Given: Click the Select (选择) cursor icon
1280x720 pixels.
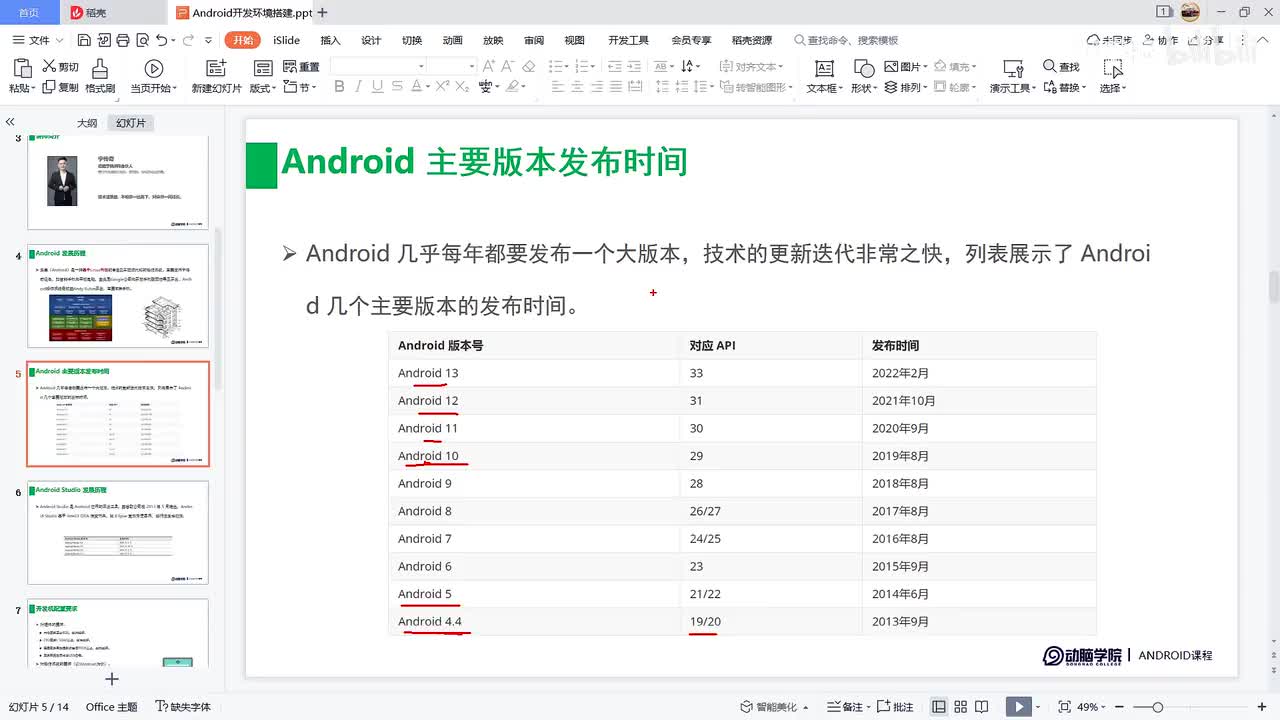Looking at the screenshot, I should point(1113,68).
